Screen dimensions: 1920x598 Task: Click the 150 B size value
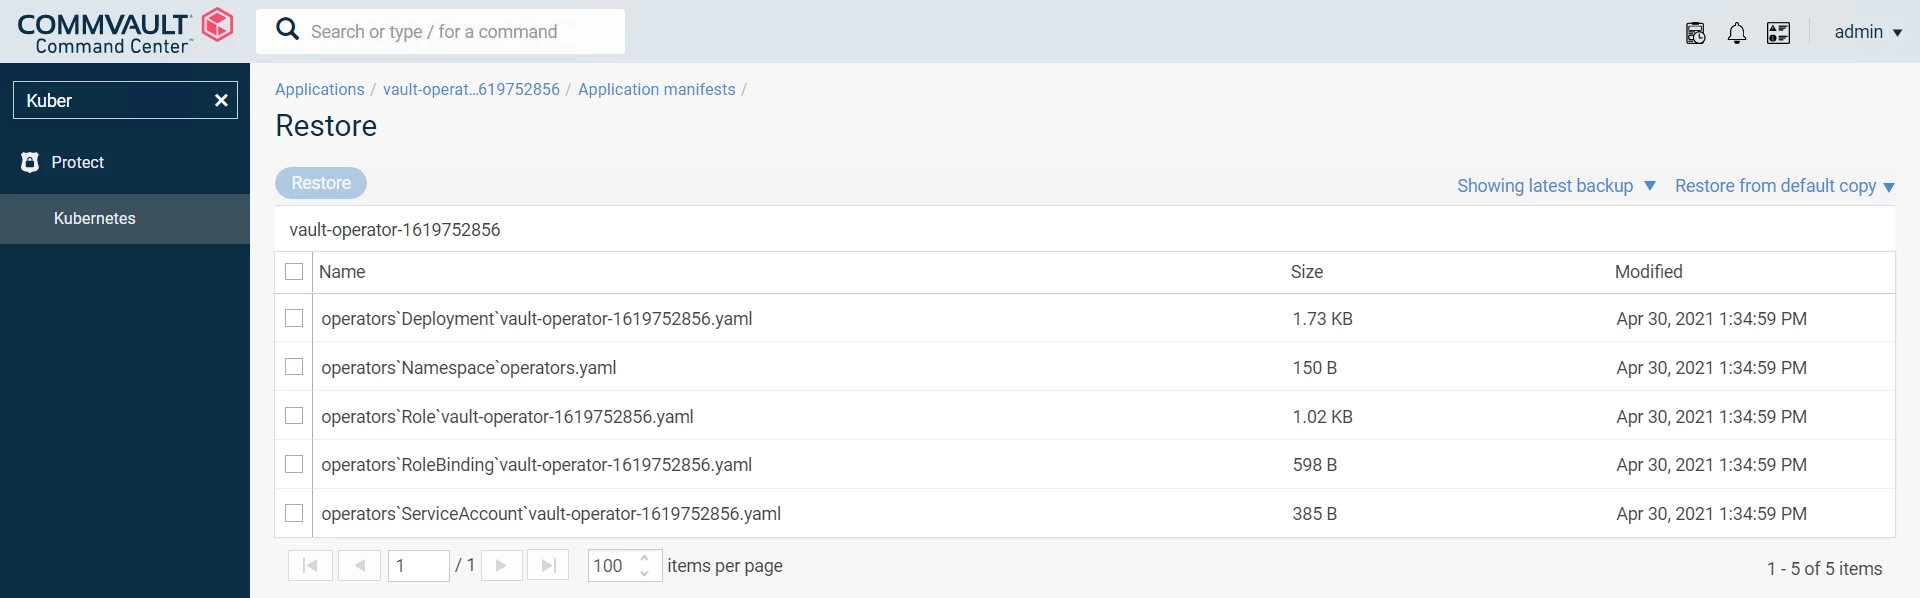coord(1314,368)
